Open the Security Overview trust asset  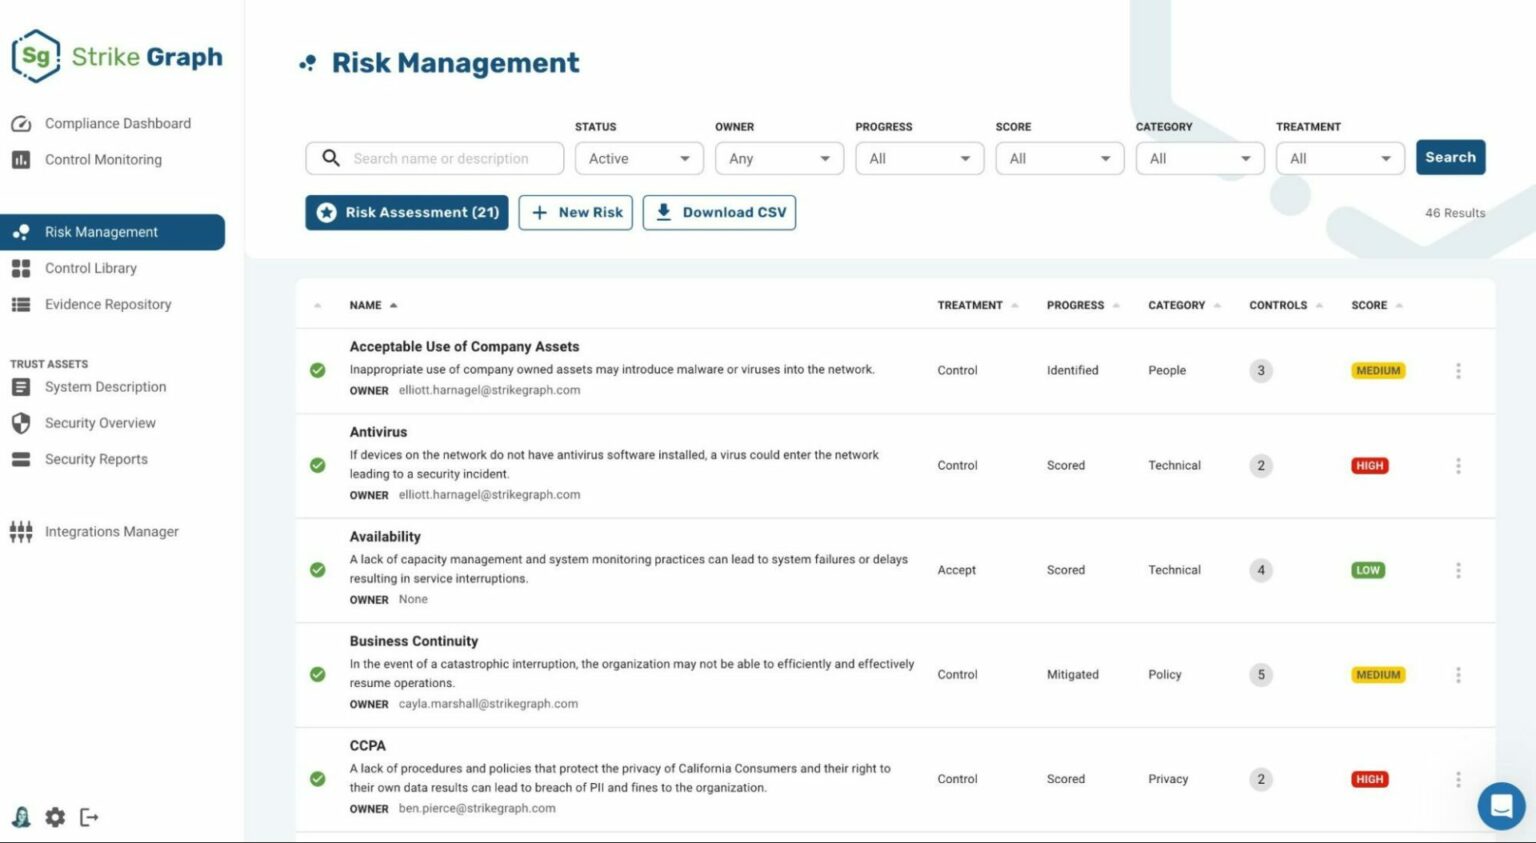coord(100,422)
